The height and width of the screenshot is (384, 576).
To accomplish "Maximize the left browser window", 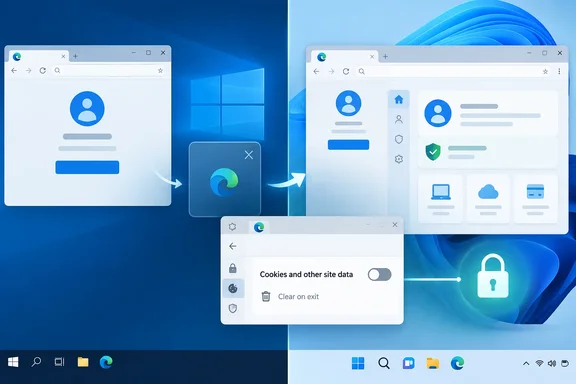I will (x=148, y=53).
